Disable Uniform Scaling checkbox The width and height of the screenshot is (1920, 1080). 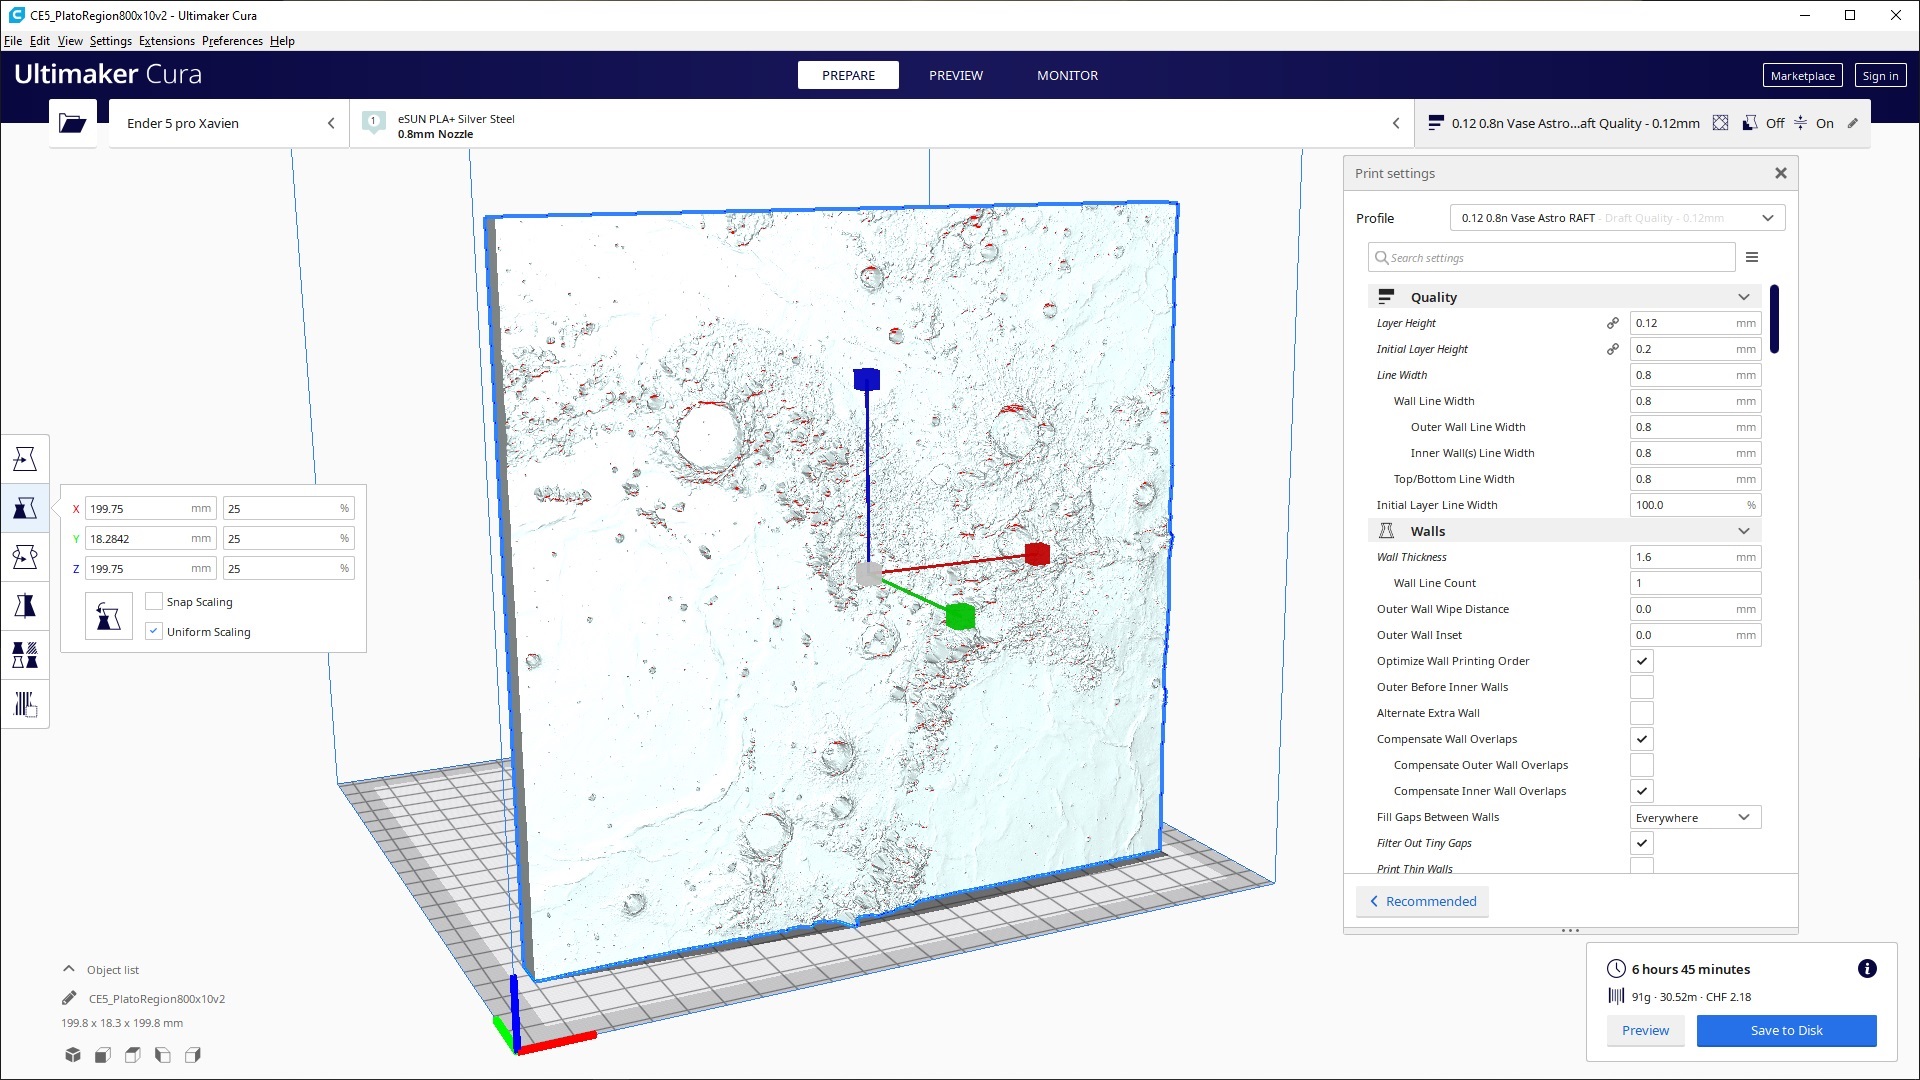154,631
